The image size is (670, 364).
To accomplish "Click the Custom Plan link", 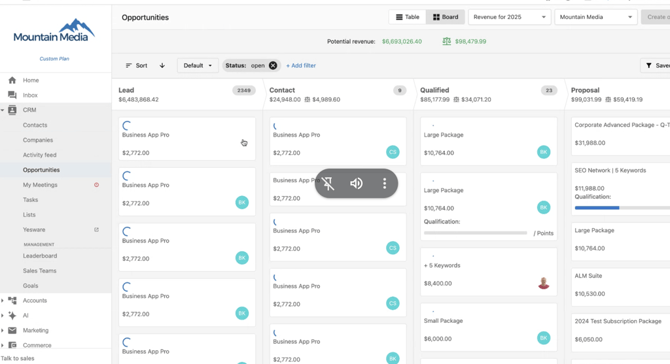I will 54,59.
